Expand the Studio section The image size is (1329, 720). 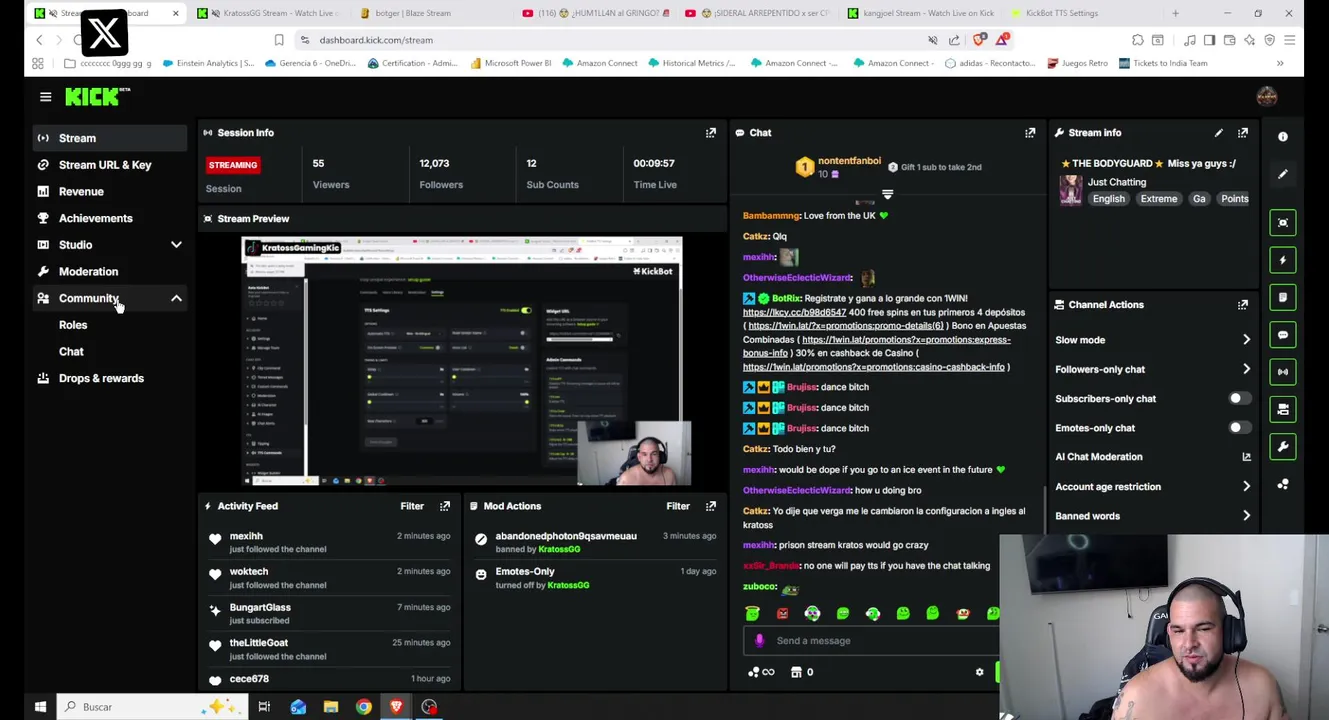click(x=176, y=245)
